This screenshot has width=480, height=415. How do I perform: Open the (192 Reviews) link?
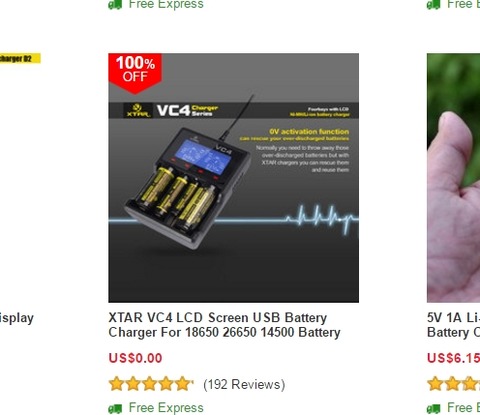point(244,384)
